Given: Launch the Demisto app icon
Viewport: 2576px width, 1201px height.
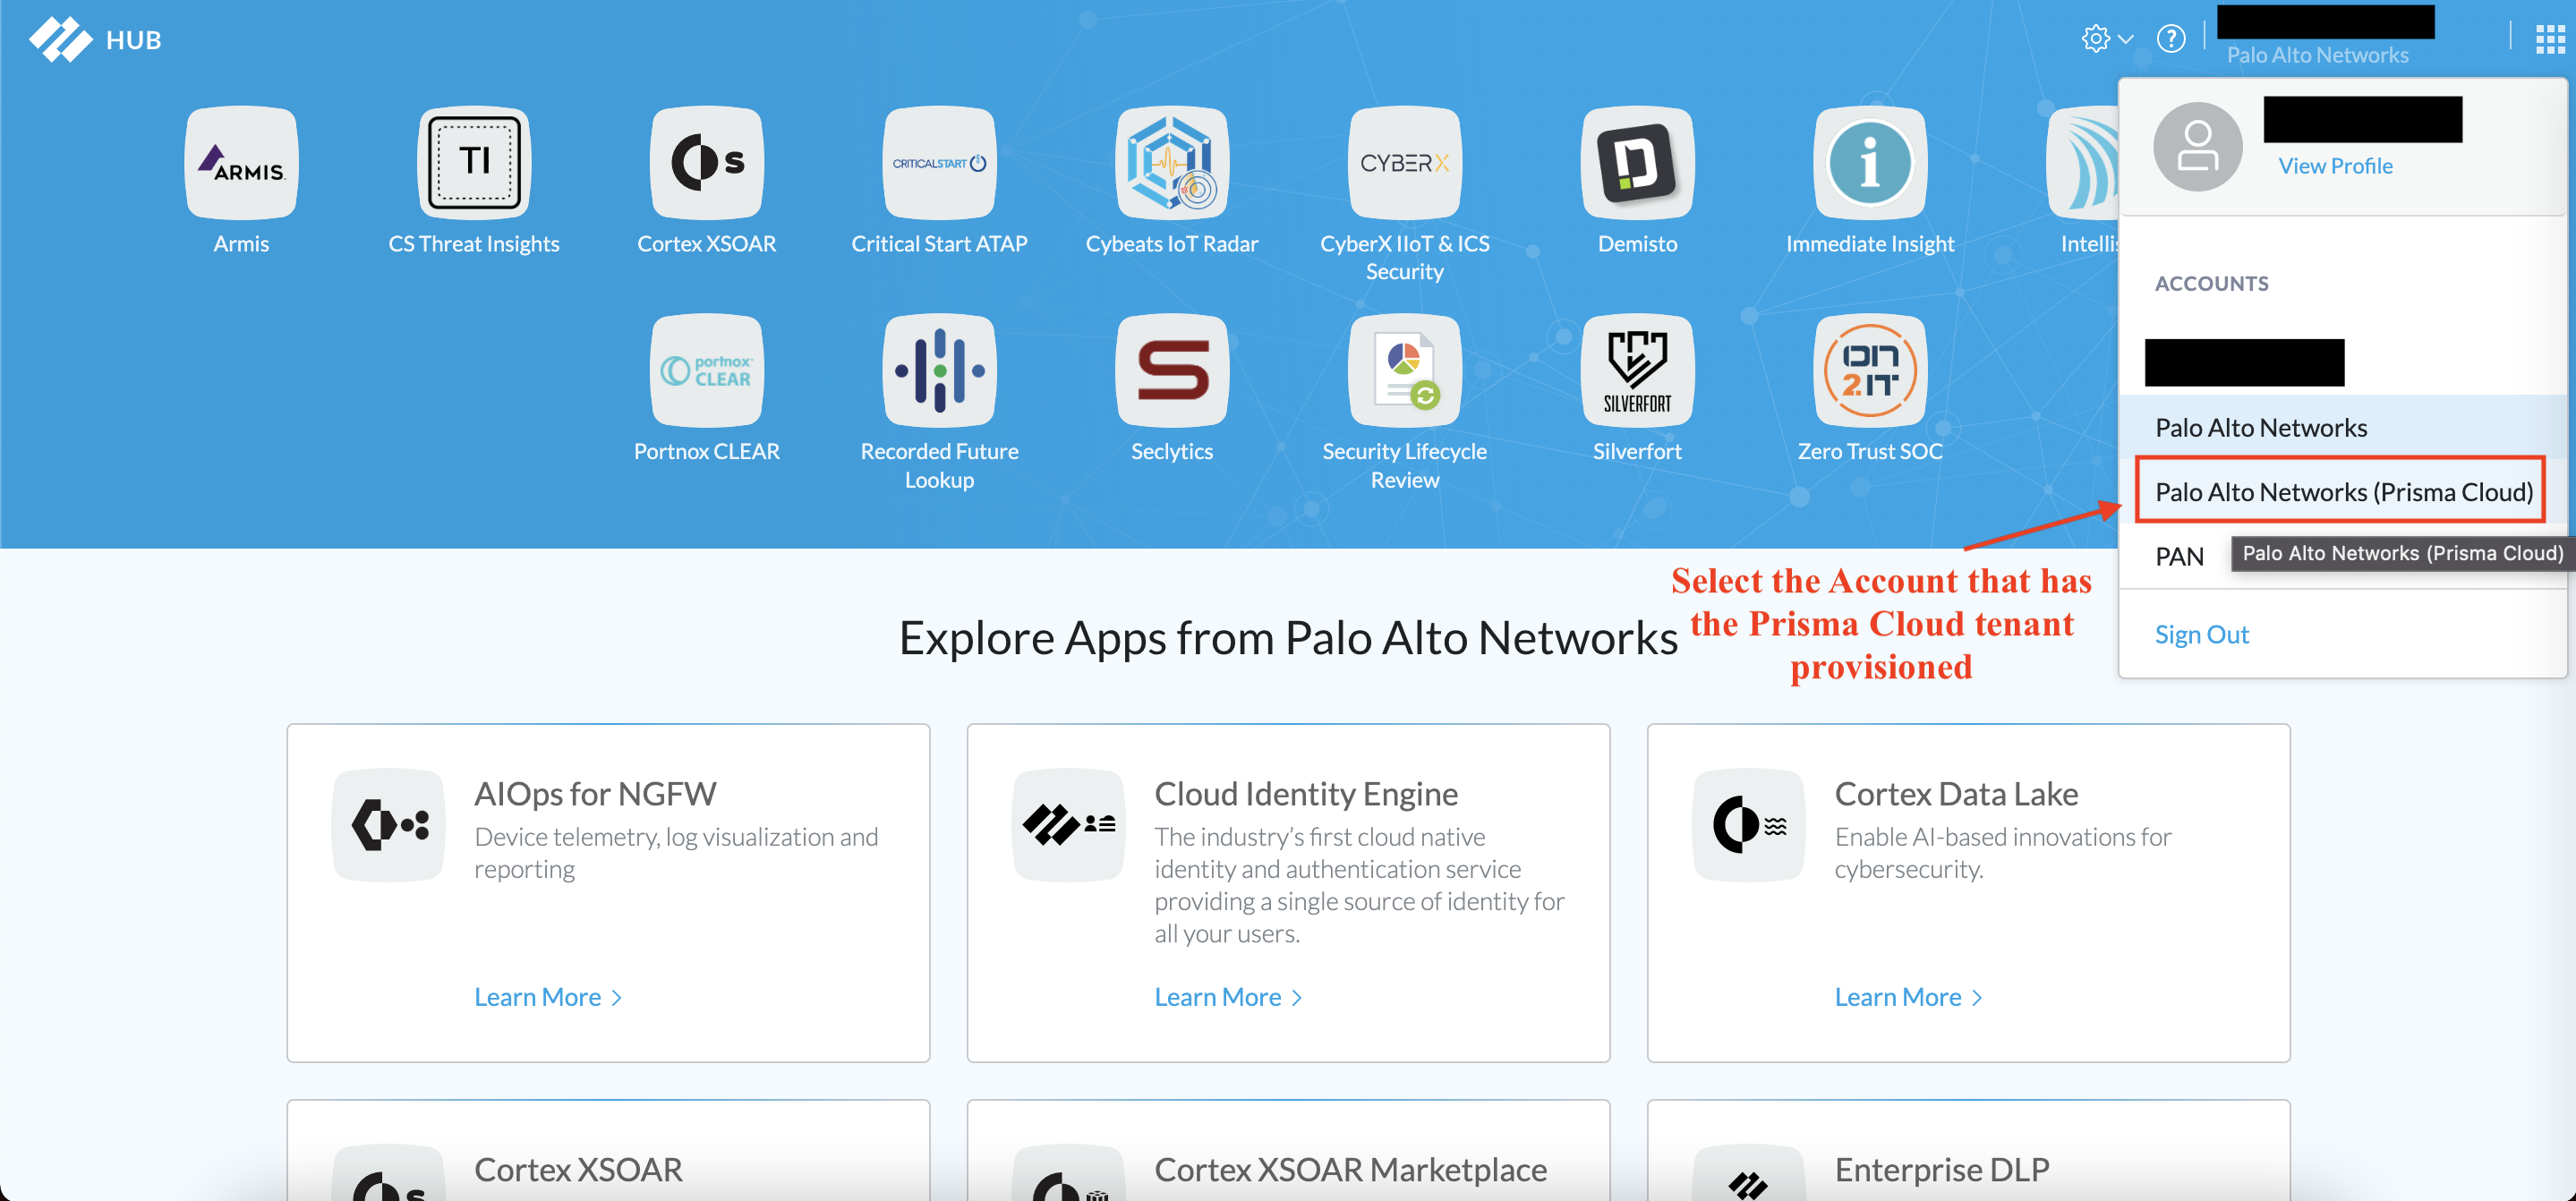Looking at the screenshot, I should pos(1636,163).
